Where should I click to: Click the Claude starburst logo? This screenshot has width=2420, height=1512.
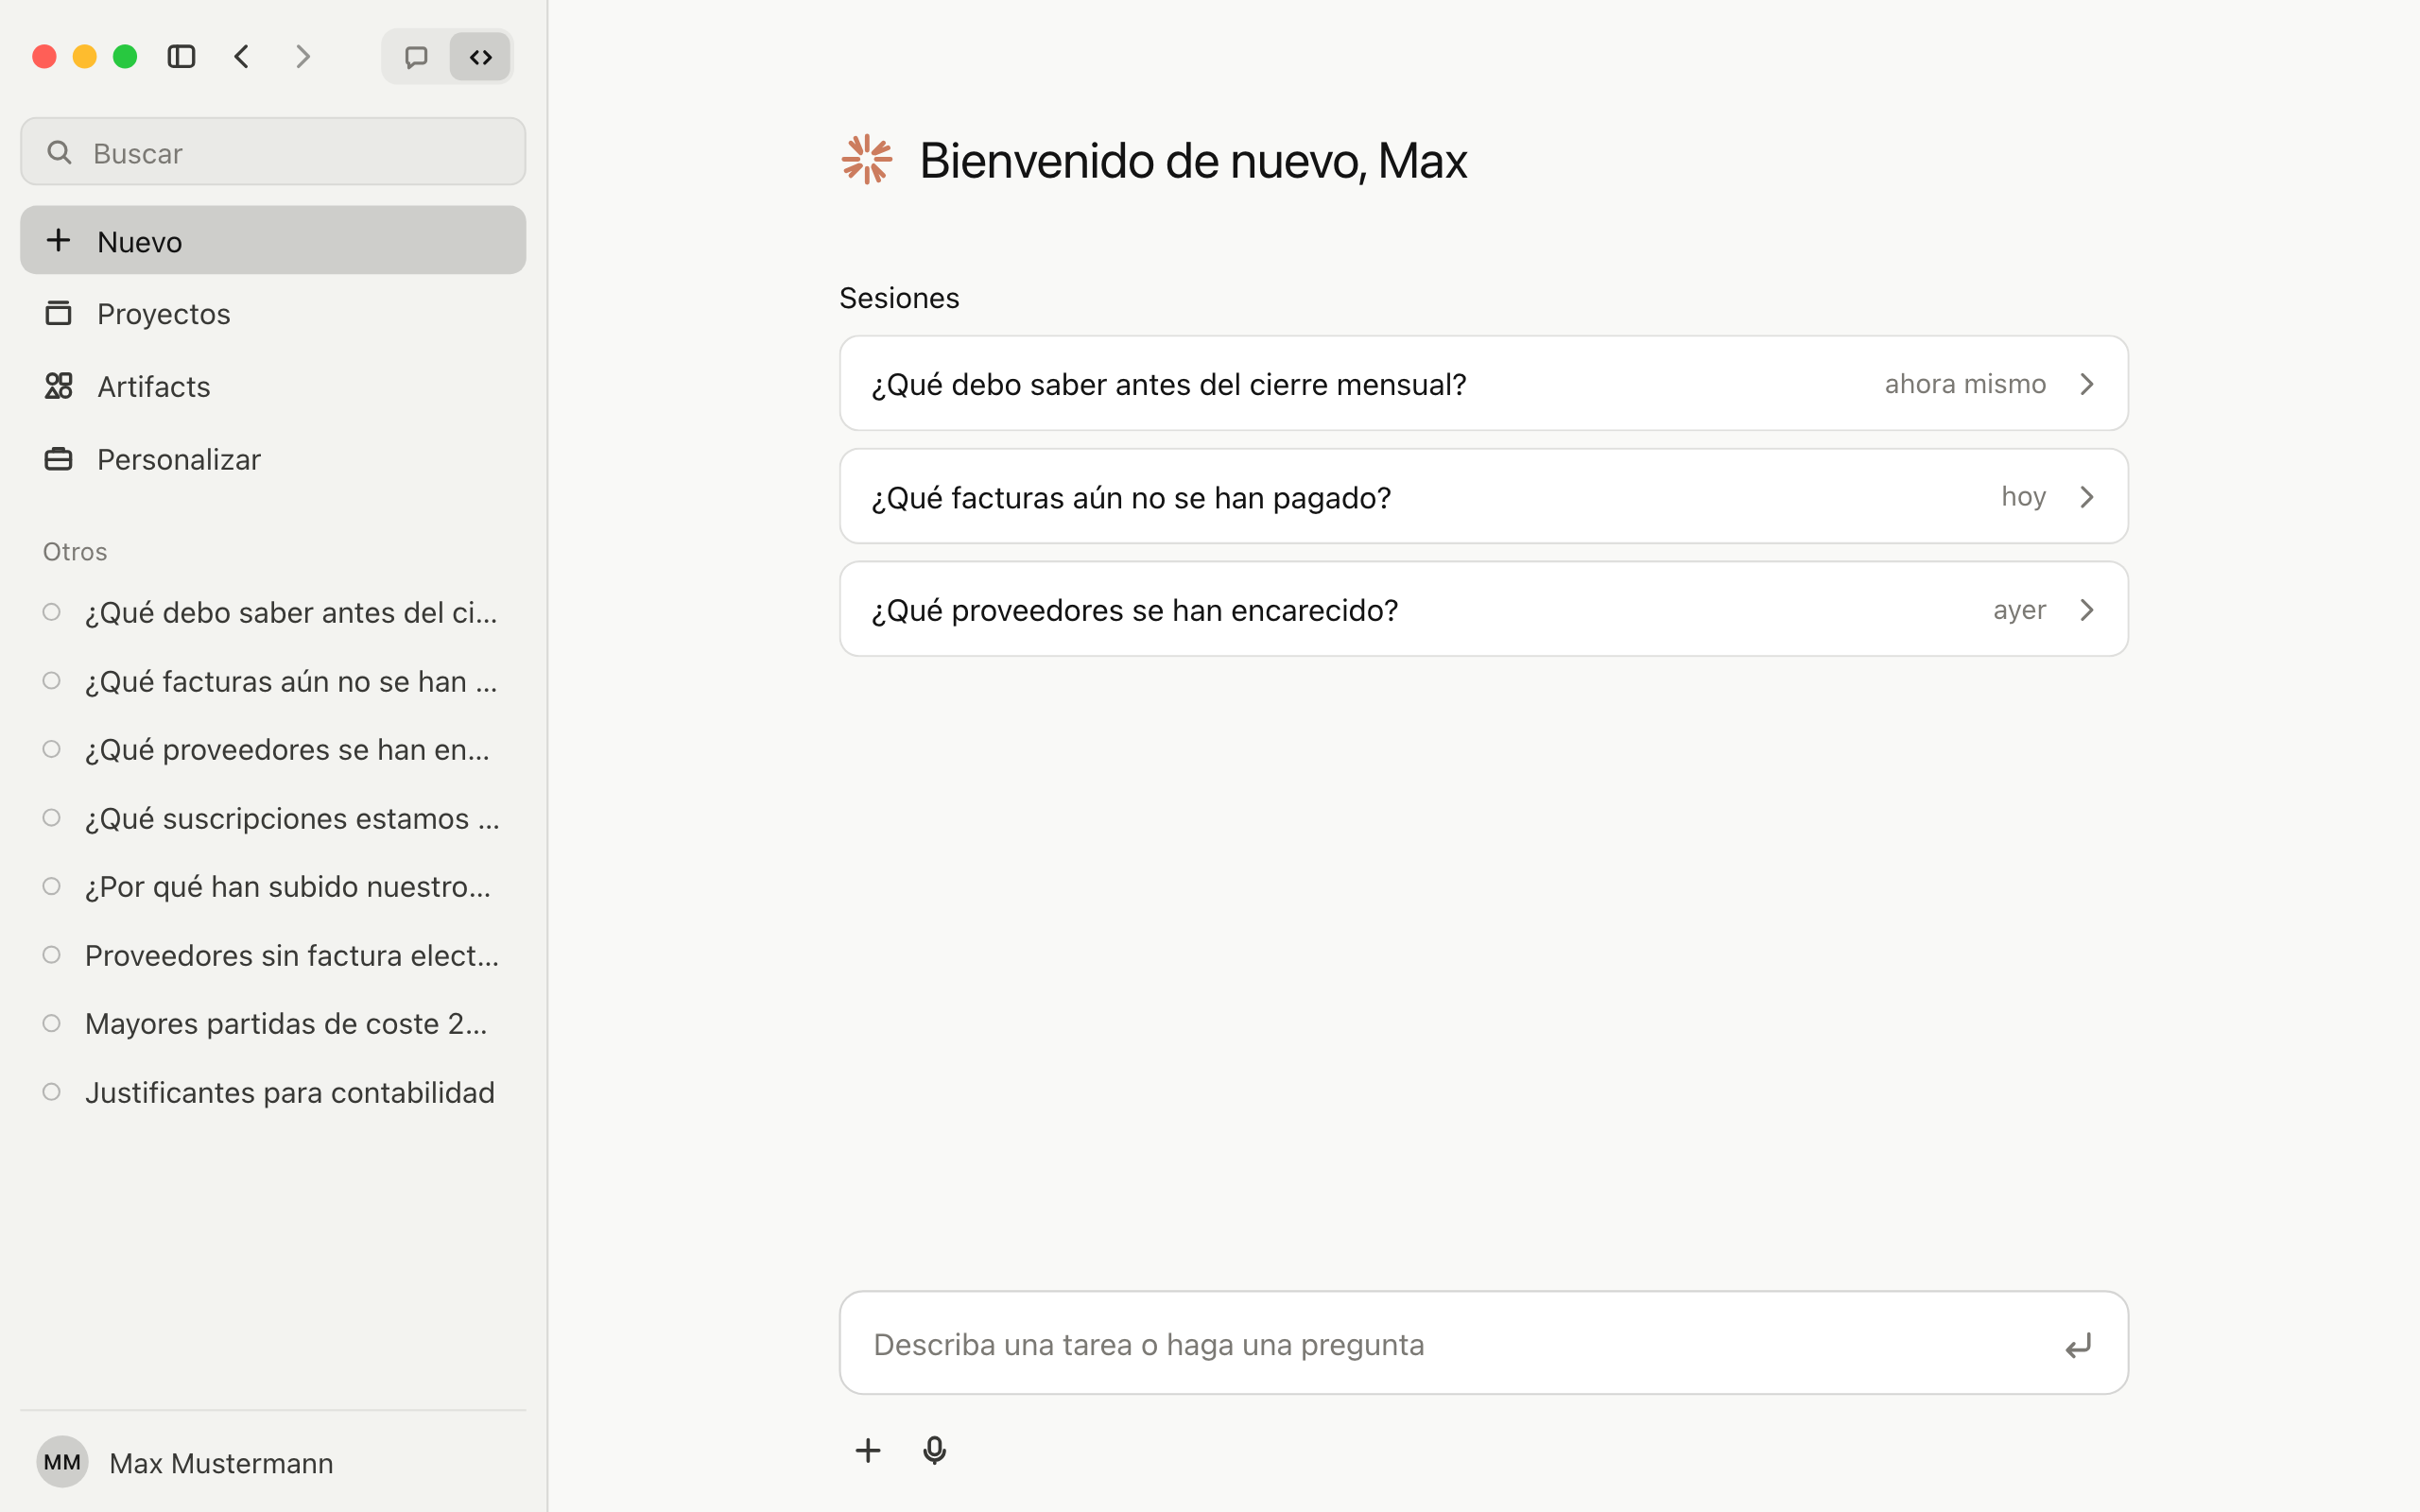coord(866,160)
